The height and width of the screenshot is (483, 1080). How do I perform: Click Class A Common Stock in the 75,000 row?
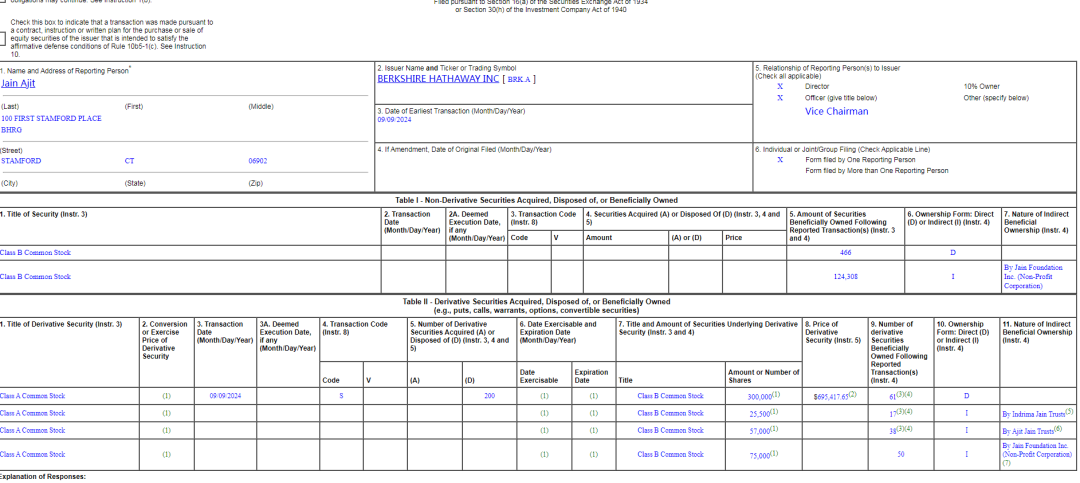click(32, 455)
